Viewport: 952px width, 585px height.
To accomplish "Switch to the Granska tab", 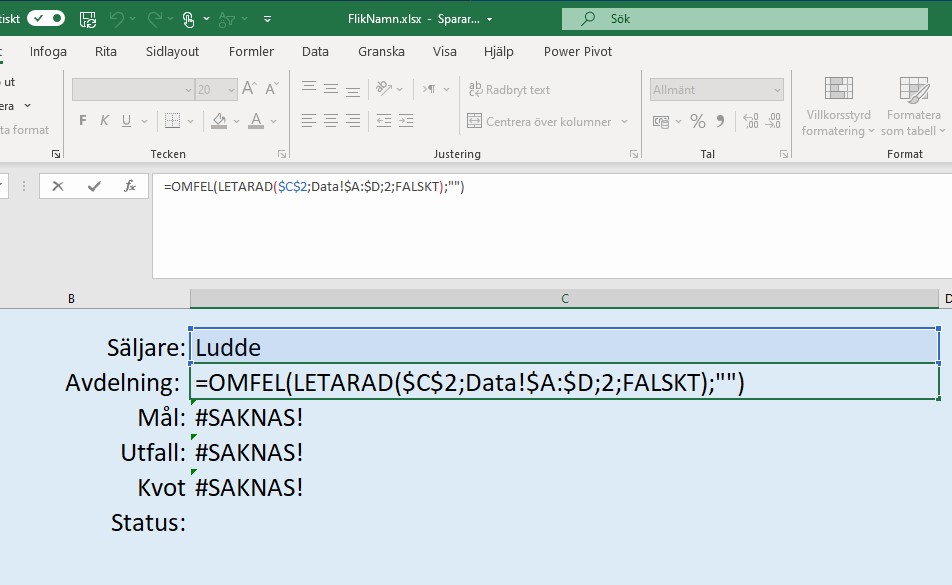I will 381,51.
